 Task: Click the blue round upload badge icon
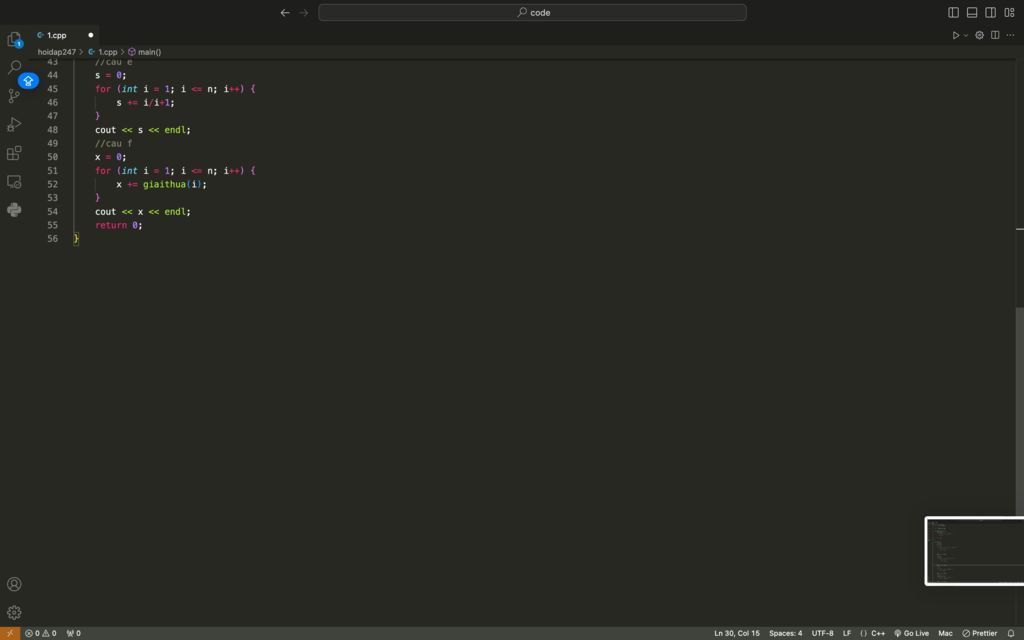(x=28, y=80)
